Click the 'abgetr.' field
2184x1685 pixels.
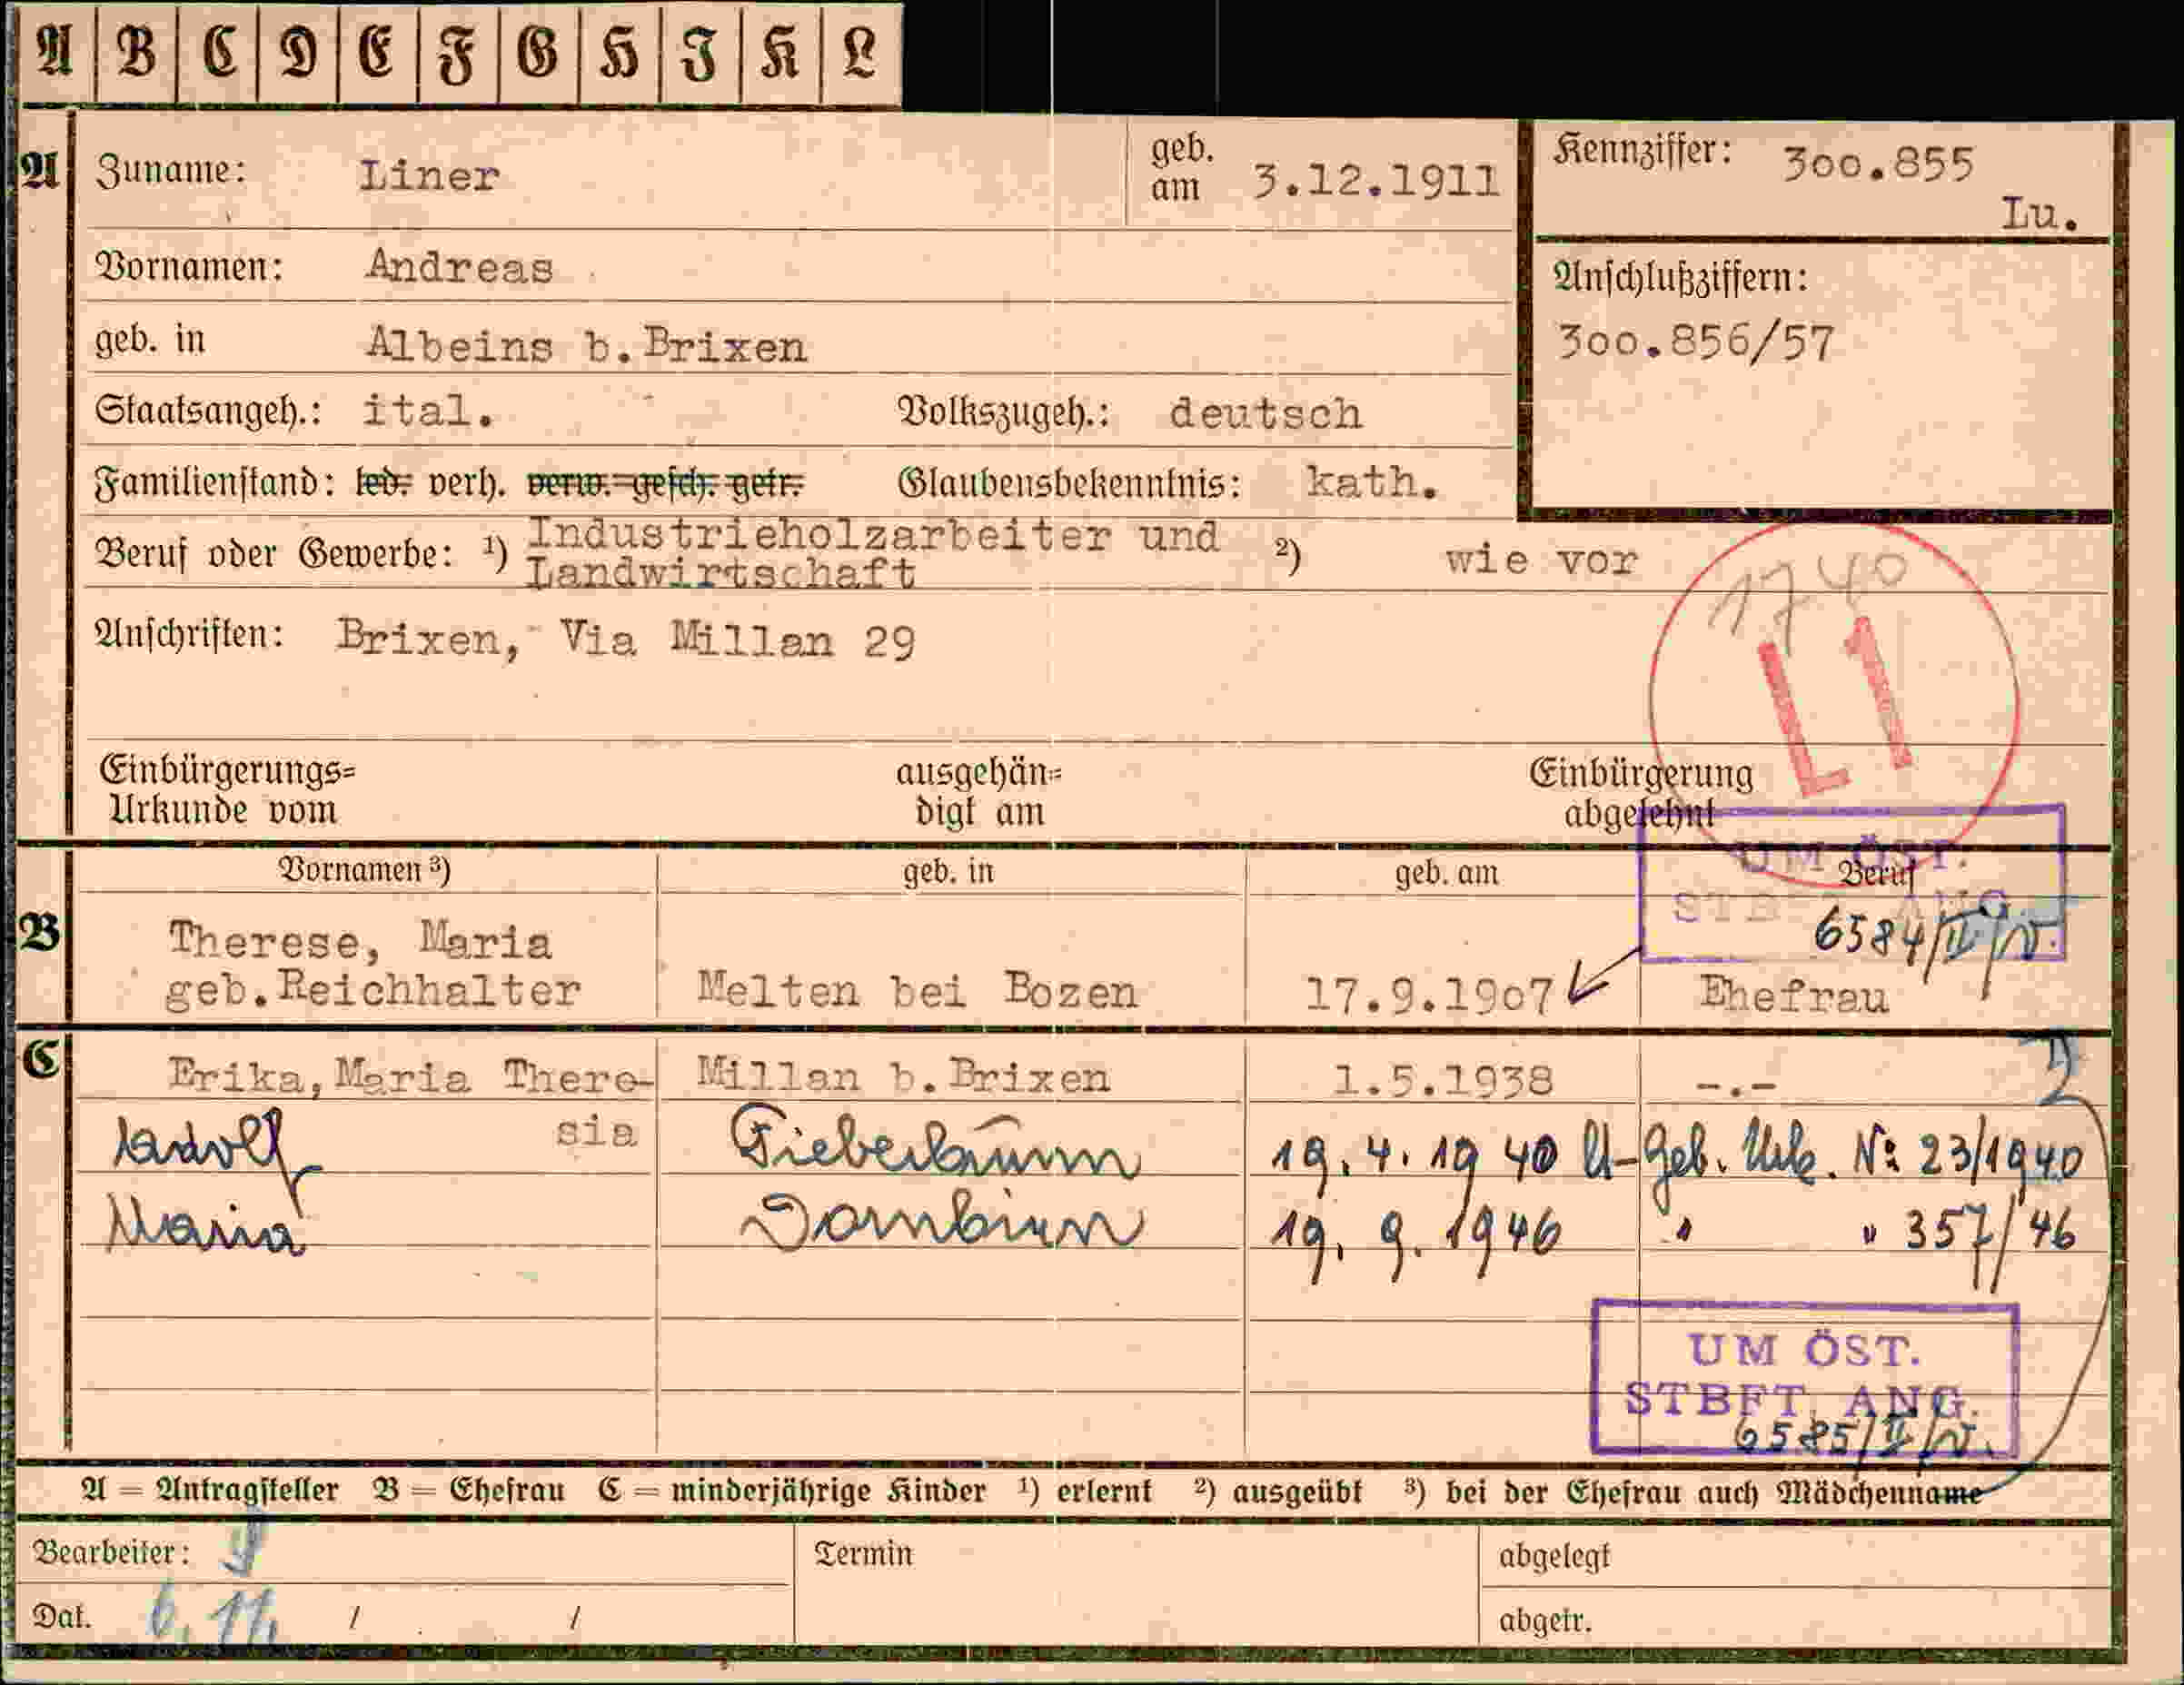(1794, 1614)
